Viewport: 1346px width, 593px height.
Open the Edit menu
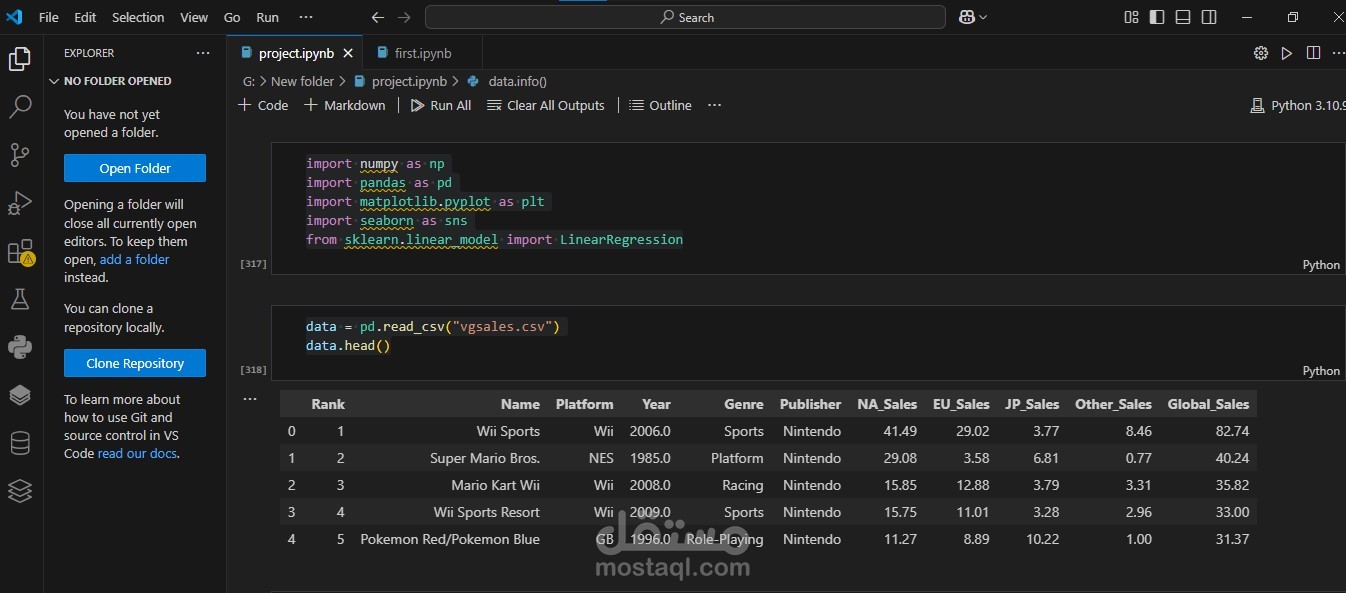coord(85,17)
